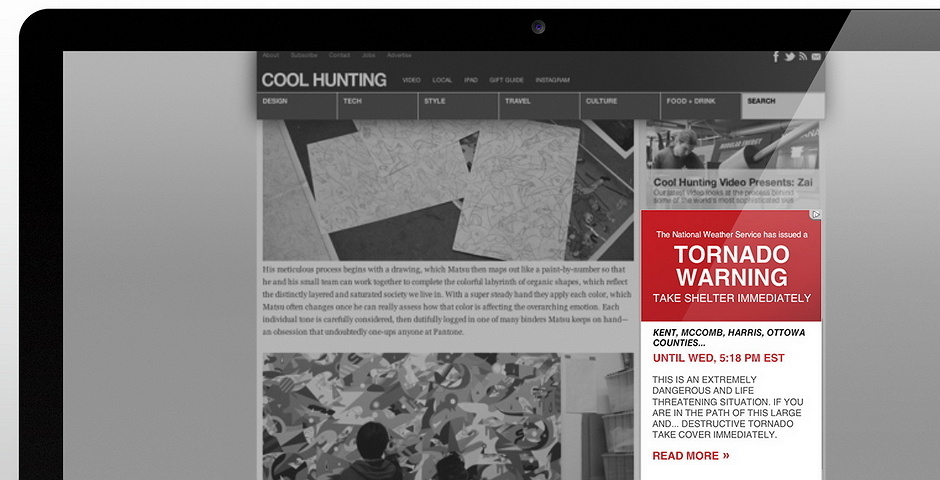940x480 pixels.
Task: Select the DESIGN category tab
Action: tap(297, 106)
